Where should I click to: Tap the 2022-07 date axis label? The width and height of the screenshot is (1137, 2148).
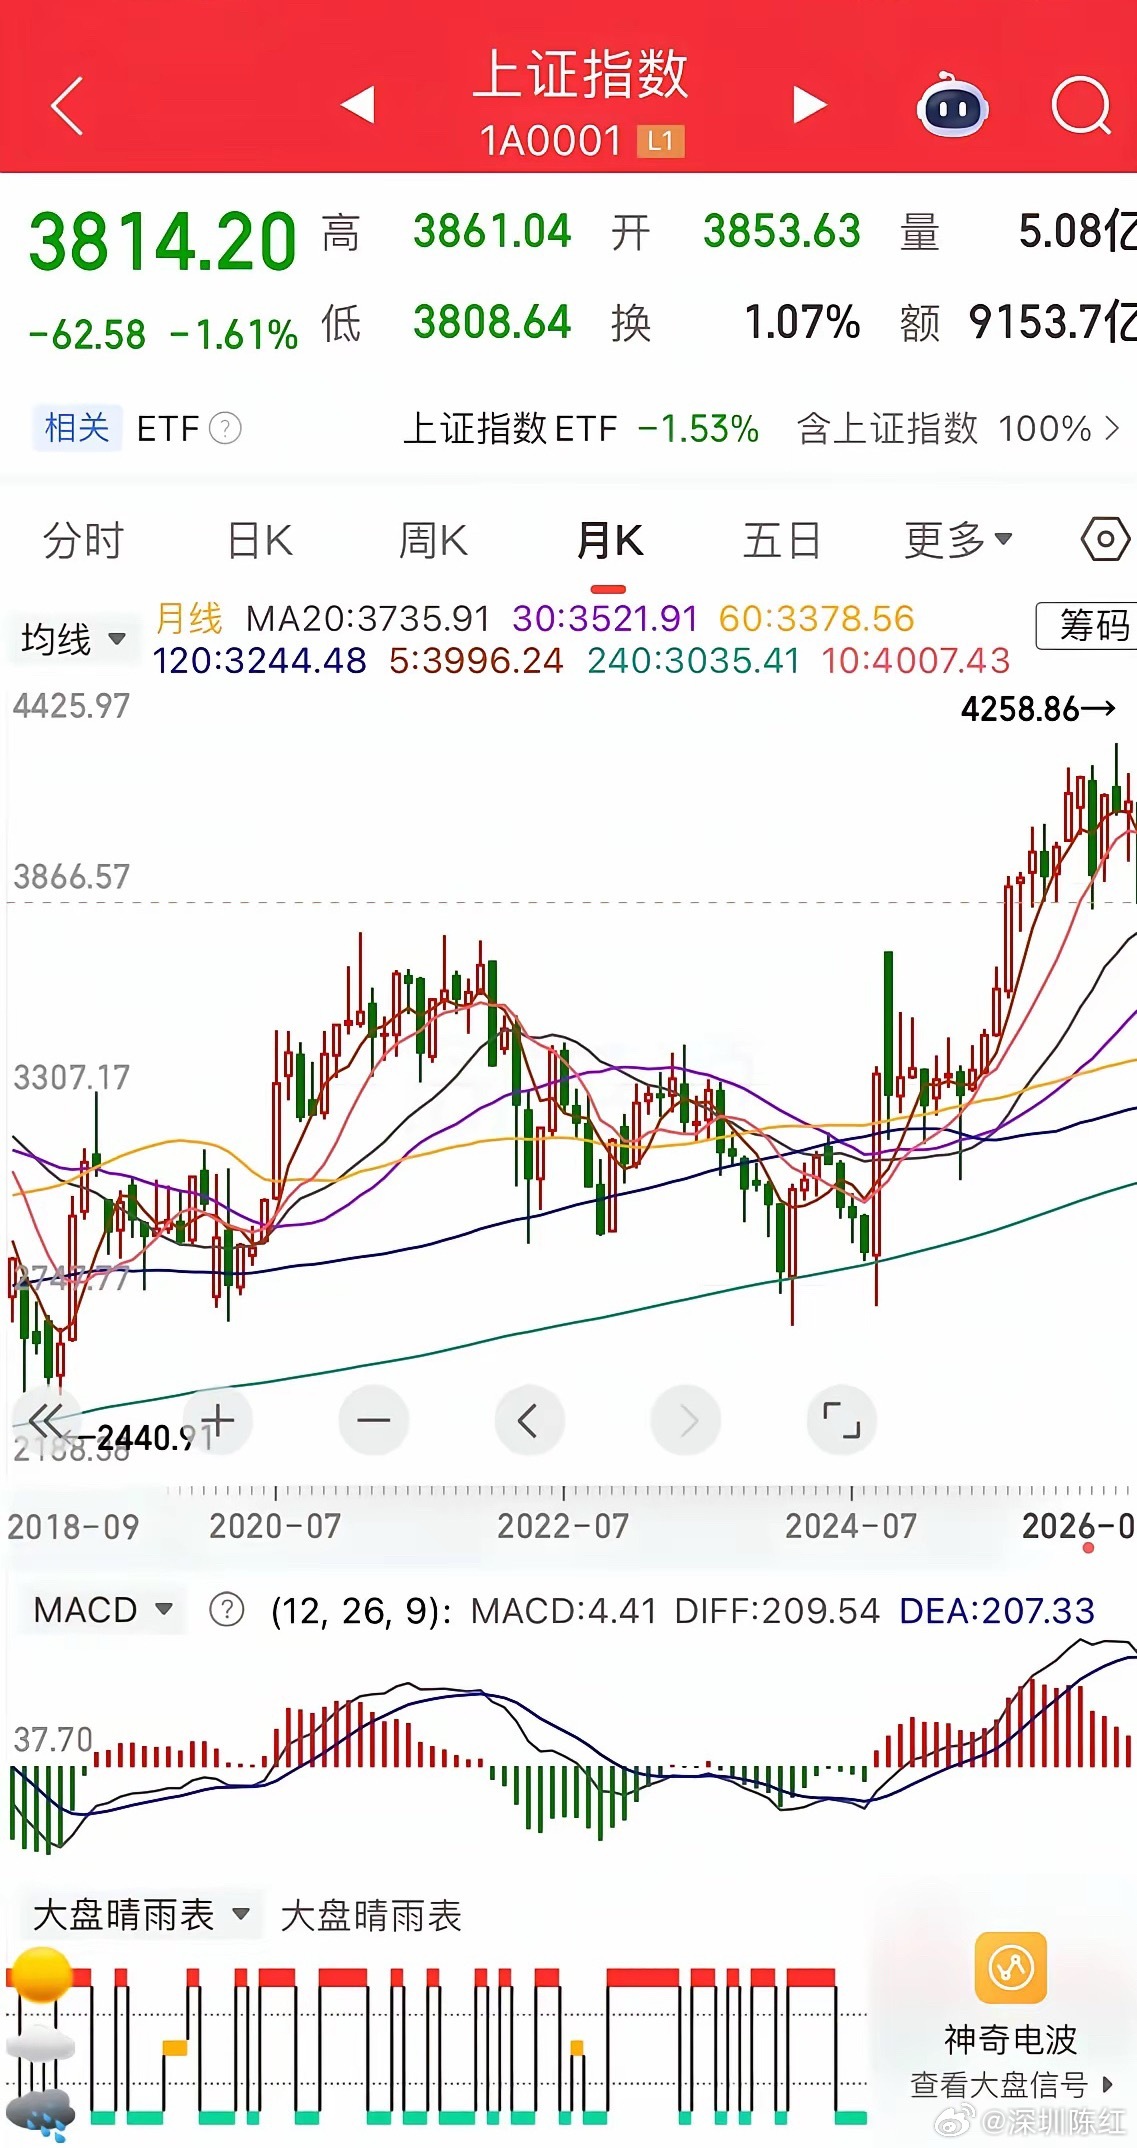(x=563, y=1526)
